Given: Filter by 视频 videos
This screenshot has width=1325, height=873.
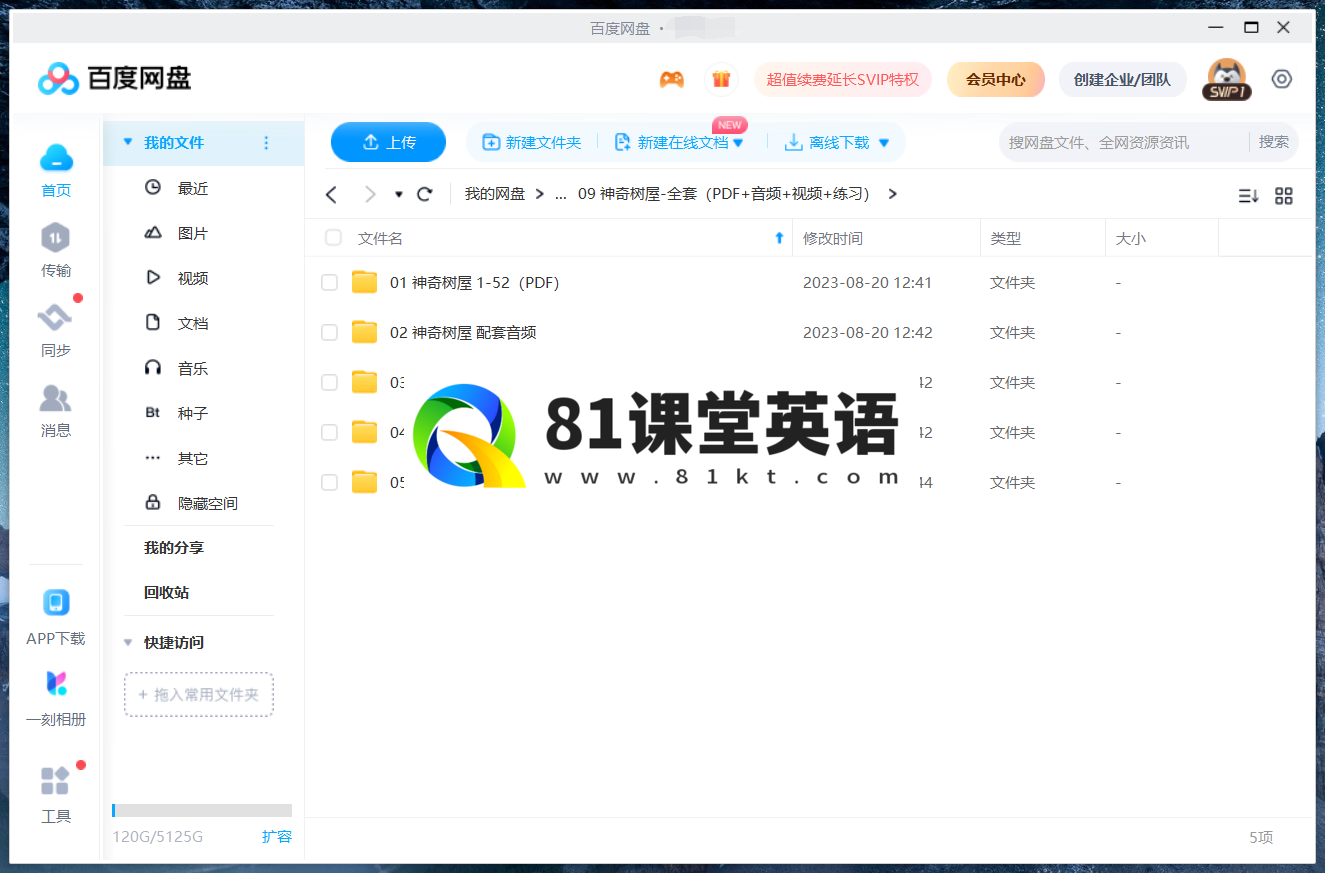Looking at the screenshot, I should click(193, 278).
